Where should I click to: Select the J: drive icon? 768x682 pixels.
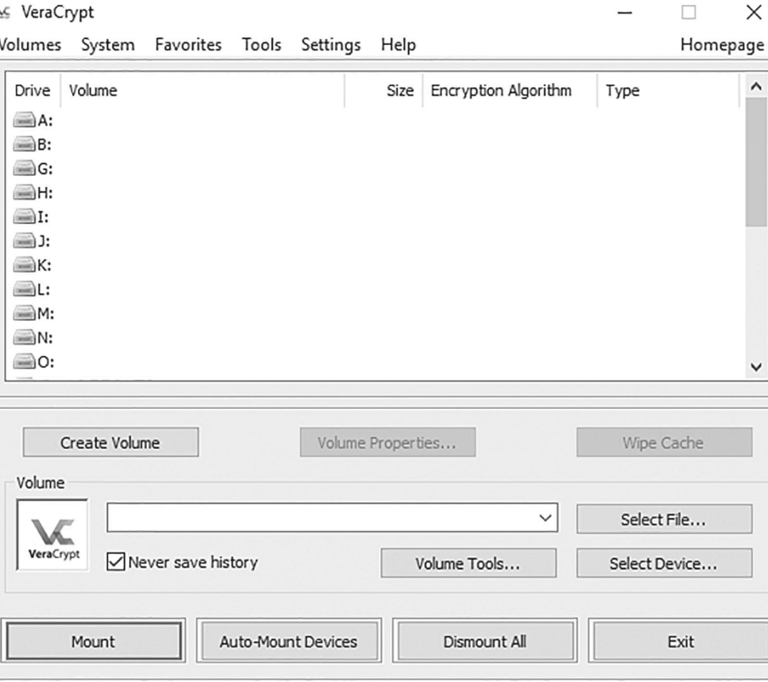pyautogui.click(x=24, y=241)
